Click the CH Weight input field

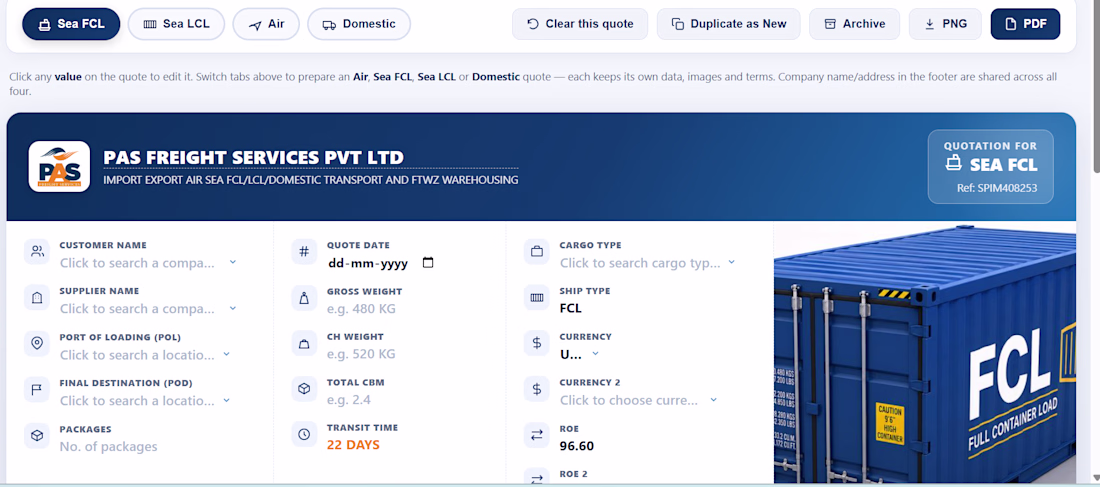coord(361,354)
